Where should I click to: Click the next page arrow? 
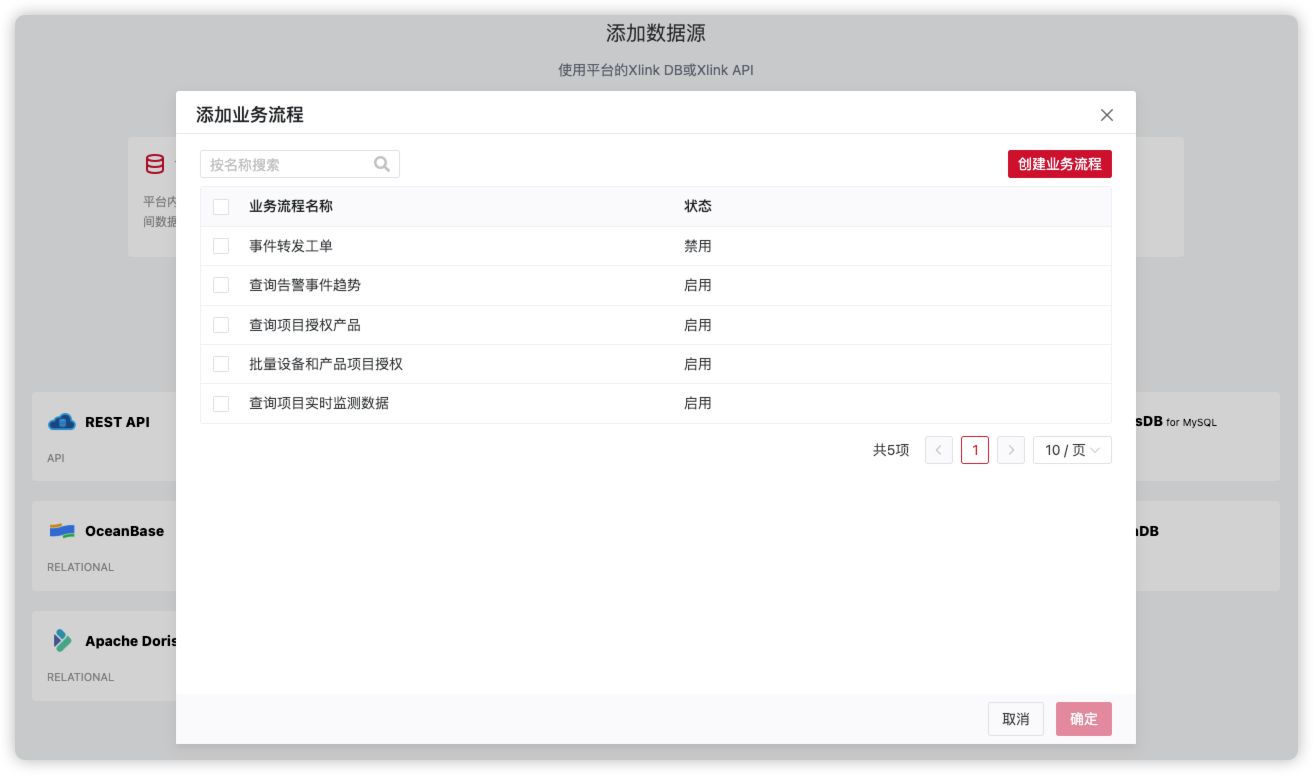[1010, 449]
